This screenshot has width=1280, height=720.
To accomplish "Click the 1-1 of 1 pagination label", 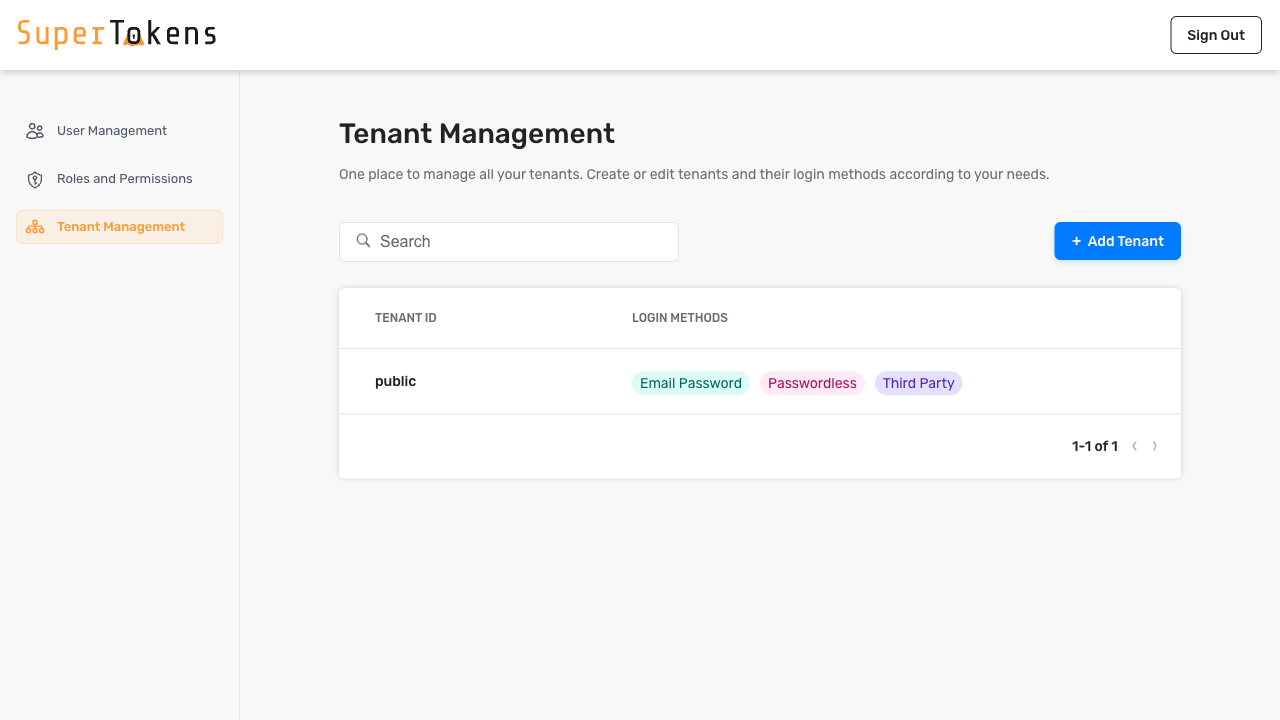I will tap(1095, 446).
